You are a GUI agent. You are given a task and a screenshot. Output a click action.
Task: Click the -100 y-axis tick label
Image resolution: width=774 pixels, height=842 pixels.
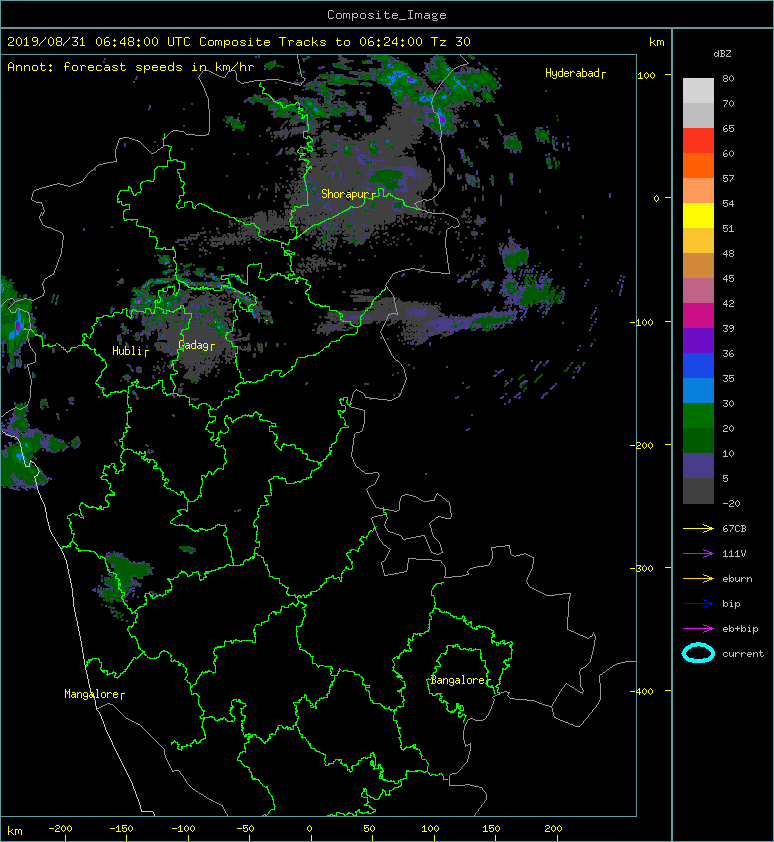[643, 322]
